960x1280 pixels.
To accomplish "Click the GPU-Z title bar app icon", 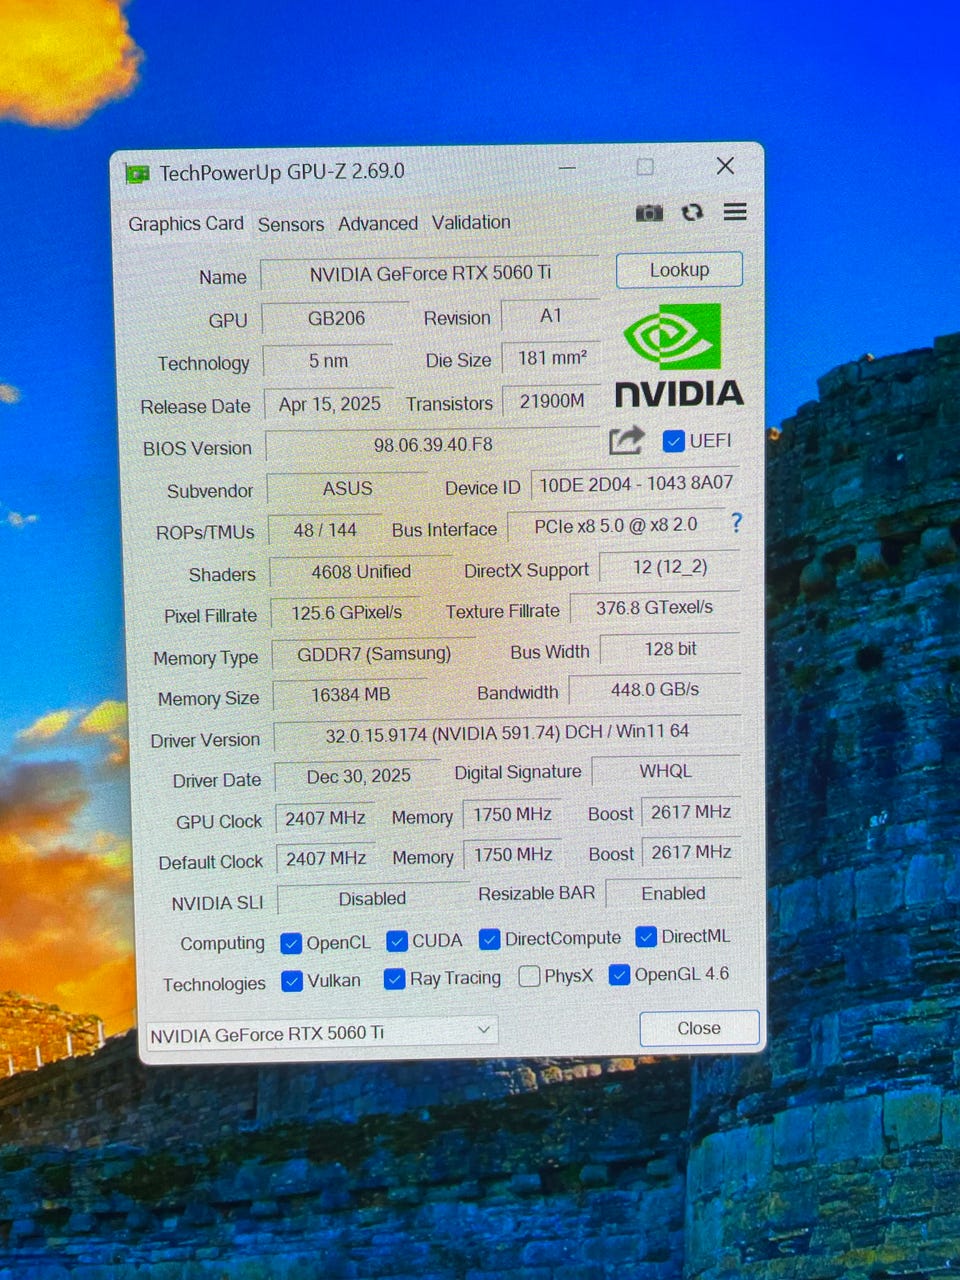I will pos(137,174).
